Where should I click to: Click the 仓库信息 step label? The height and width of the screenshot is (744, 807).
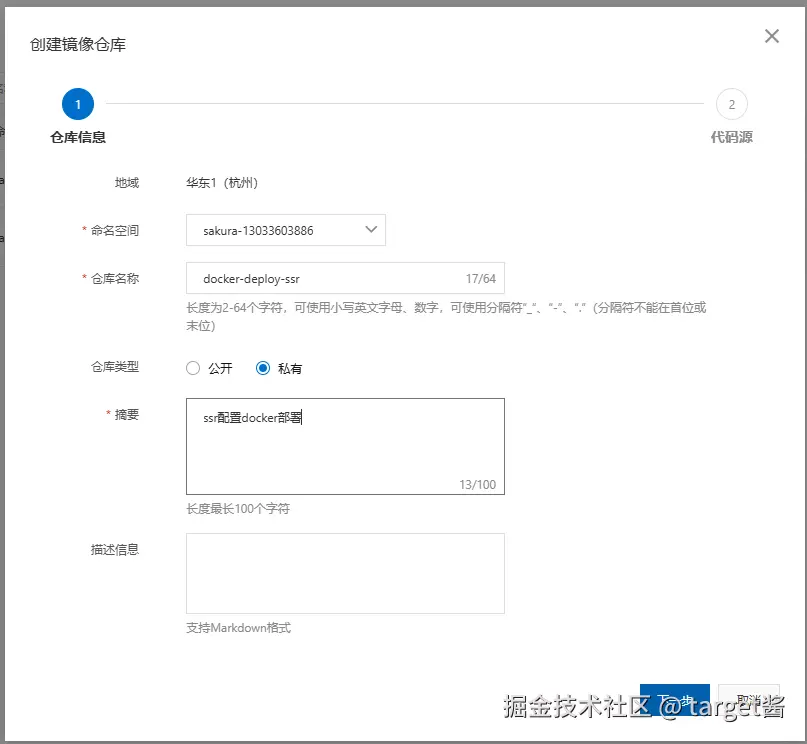[78, 137]
